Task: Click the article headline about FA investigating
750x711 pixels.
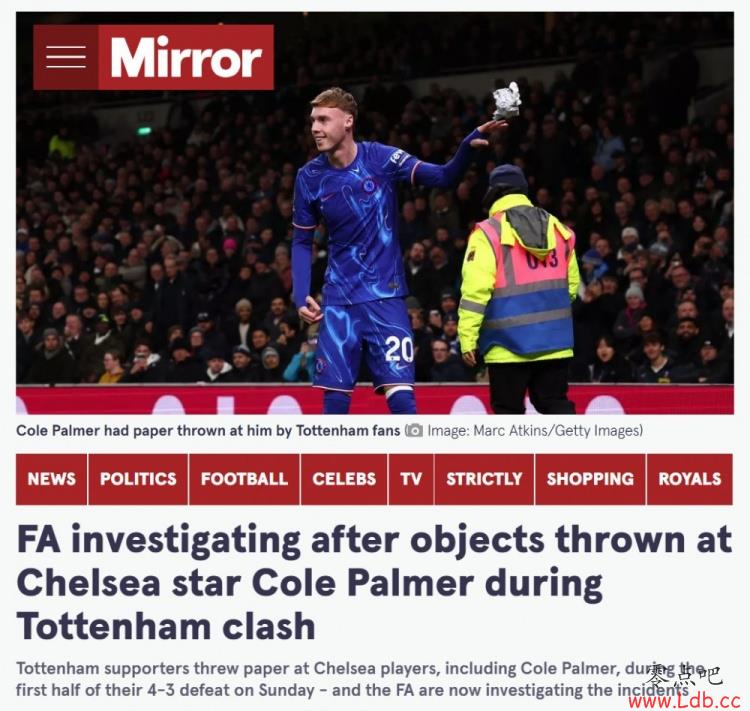Action: (374, 582)
